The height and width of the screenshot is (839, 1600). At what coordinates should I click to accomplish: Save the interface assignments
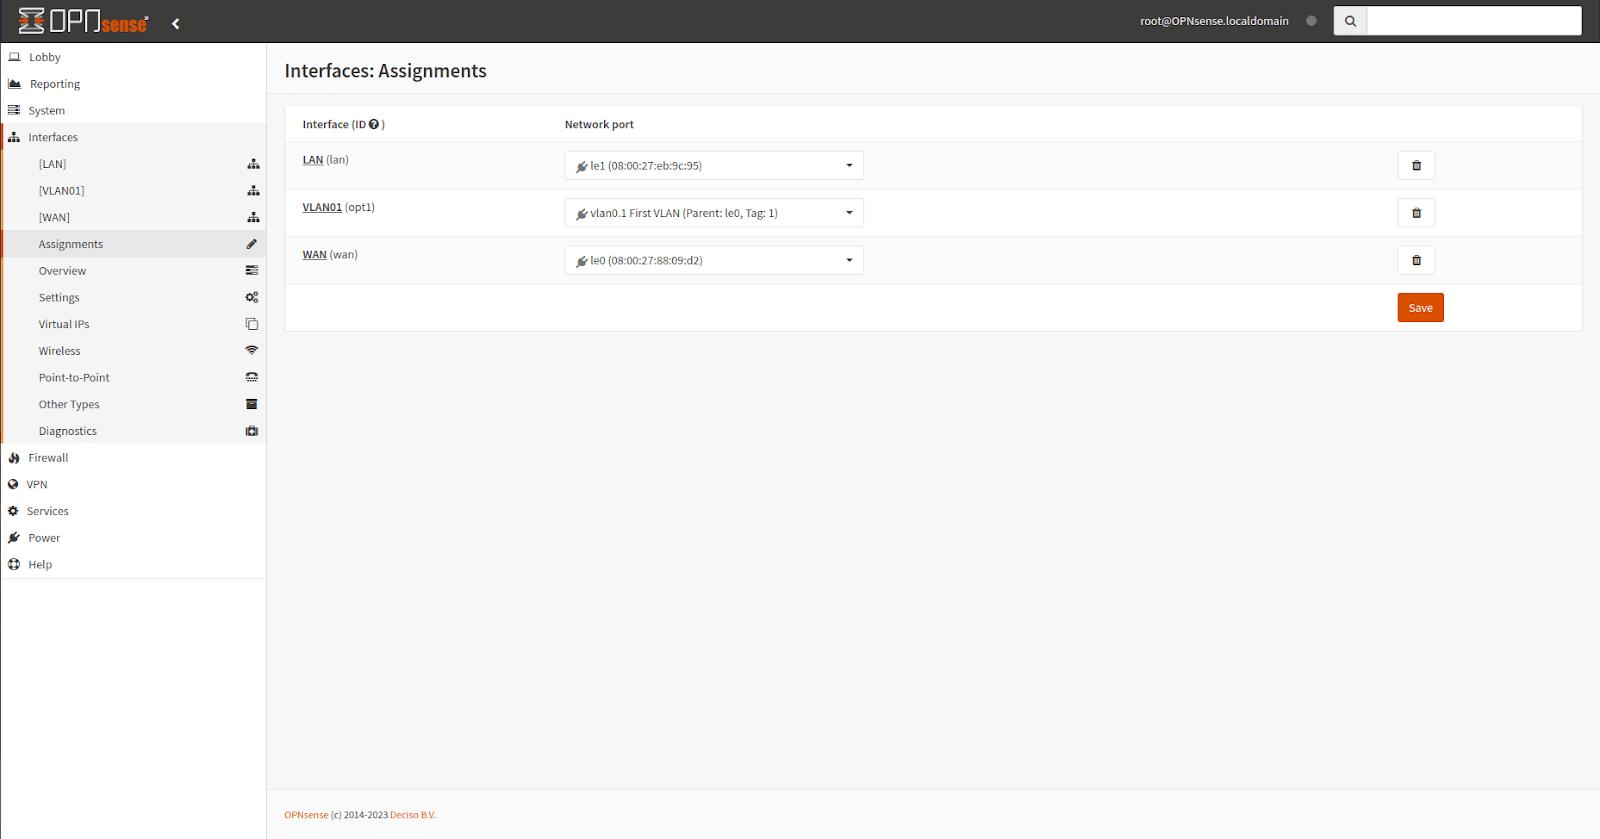pyautogui.click(x=1420, y=308)
